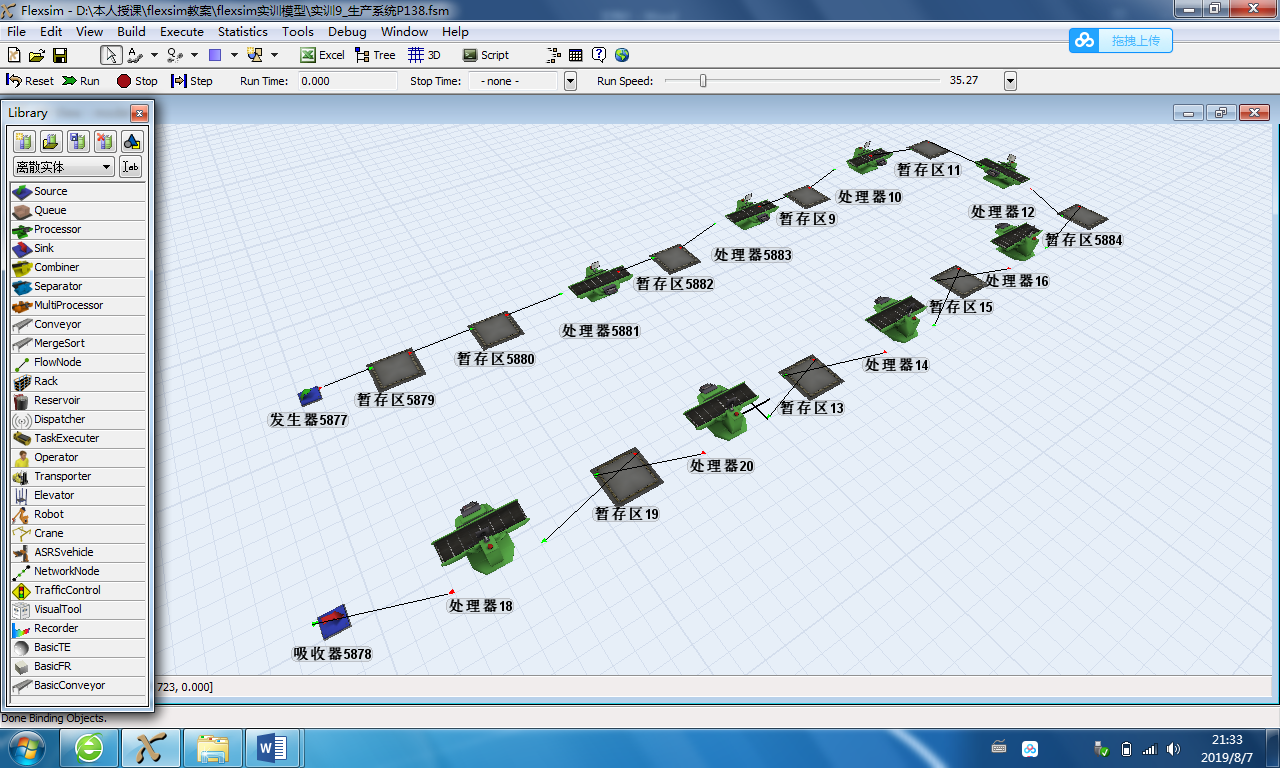This screenshot has height=768, width=1280.
Task: Open the Statistics menu
Action: (243, 32)
